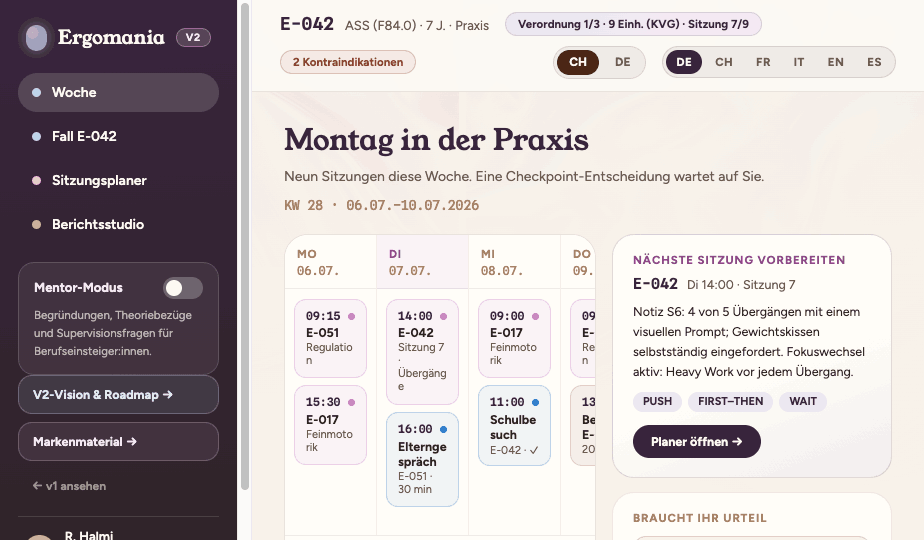The image size is (924, 540).
Task: Switch language to IT
Action: point(798,62)
